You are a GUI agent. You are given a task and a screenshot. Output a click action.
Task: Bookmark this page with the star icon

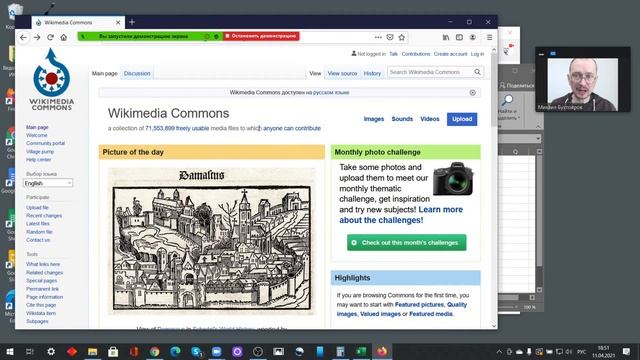pos(402,37)
